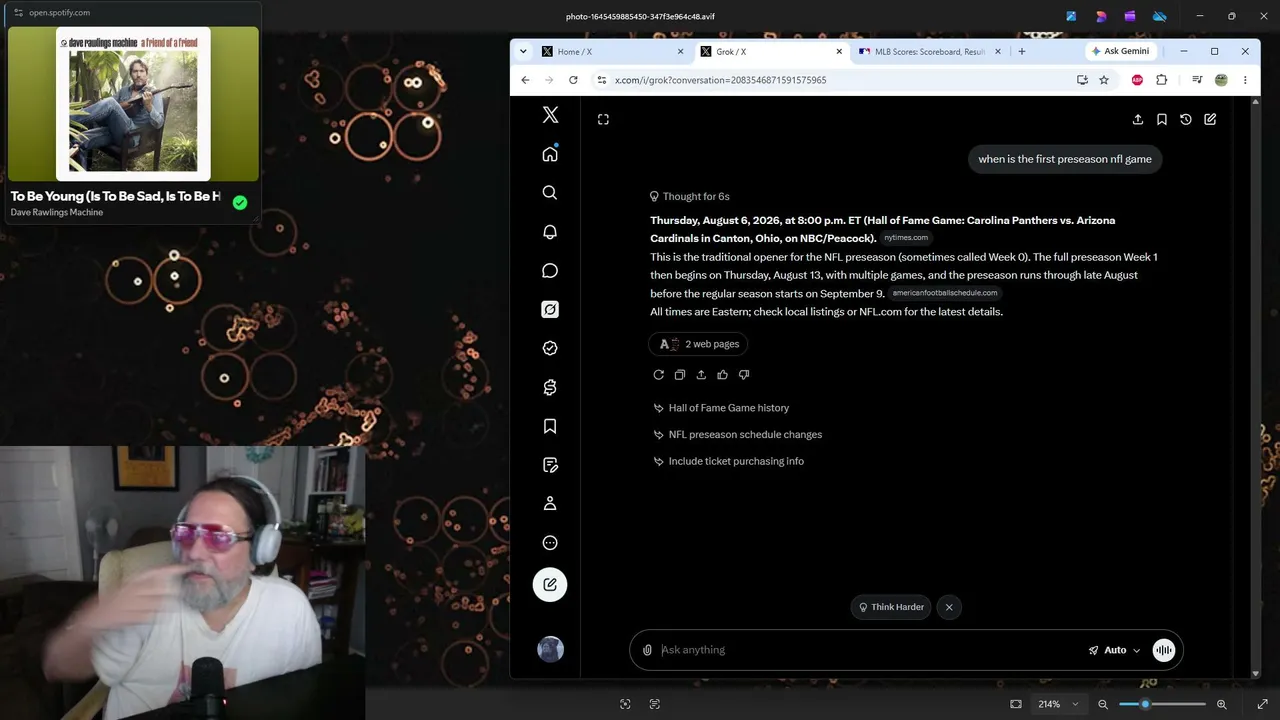The image size is (1280, 720).
Task: Go back in the browser
Action: coord(525,80)
